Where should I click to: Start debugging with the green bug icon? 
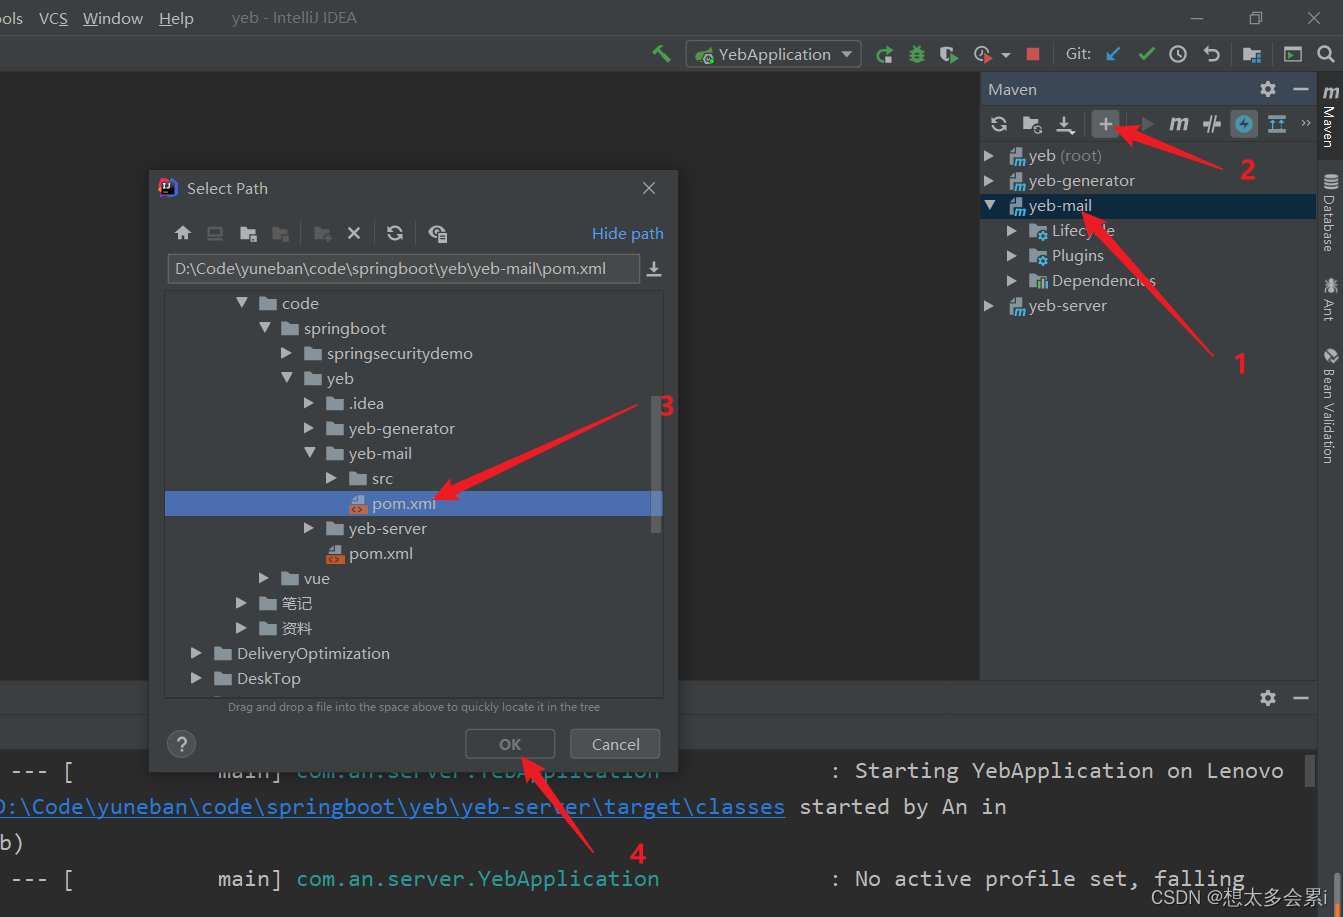click(x=916, y=54)
